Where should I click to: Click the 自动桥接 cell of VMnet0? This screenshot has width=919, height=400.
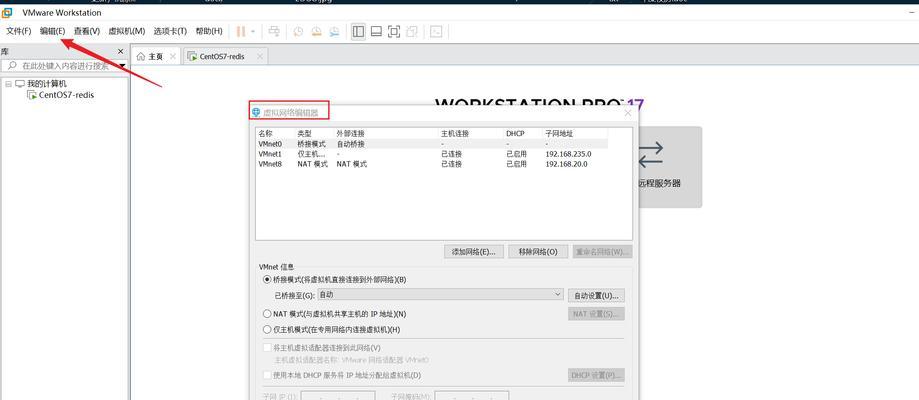point(350,144)
